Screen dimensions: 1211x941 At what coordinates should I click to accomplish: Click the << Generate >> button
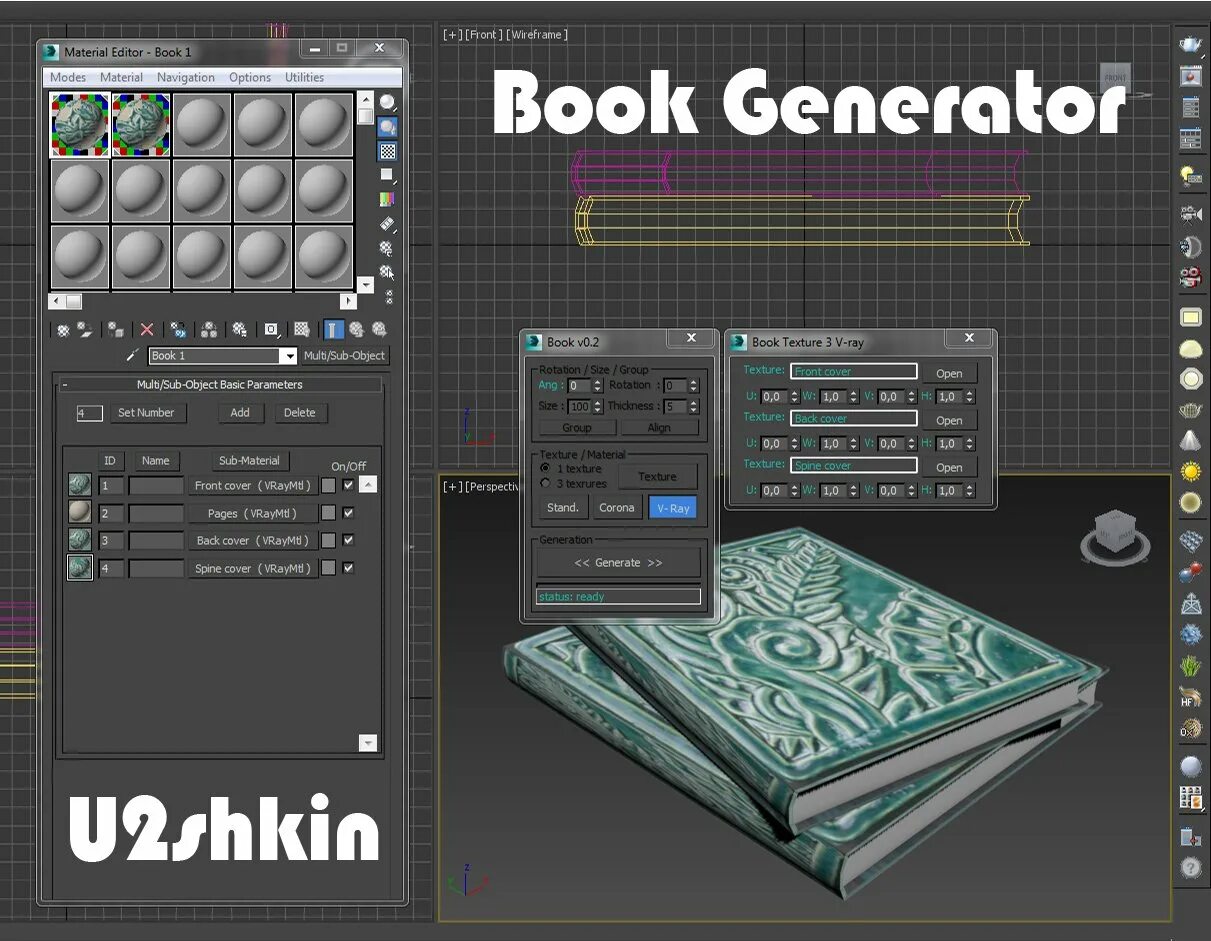pos(619,563)
